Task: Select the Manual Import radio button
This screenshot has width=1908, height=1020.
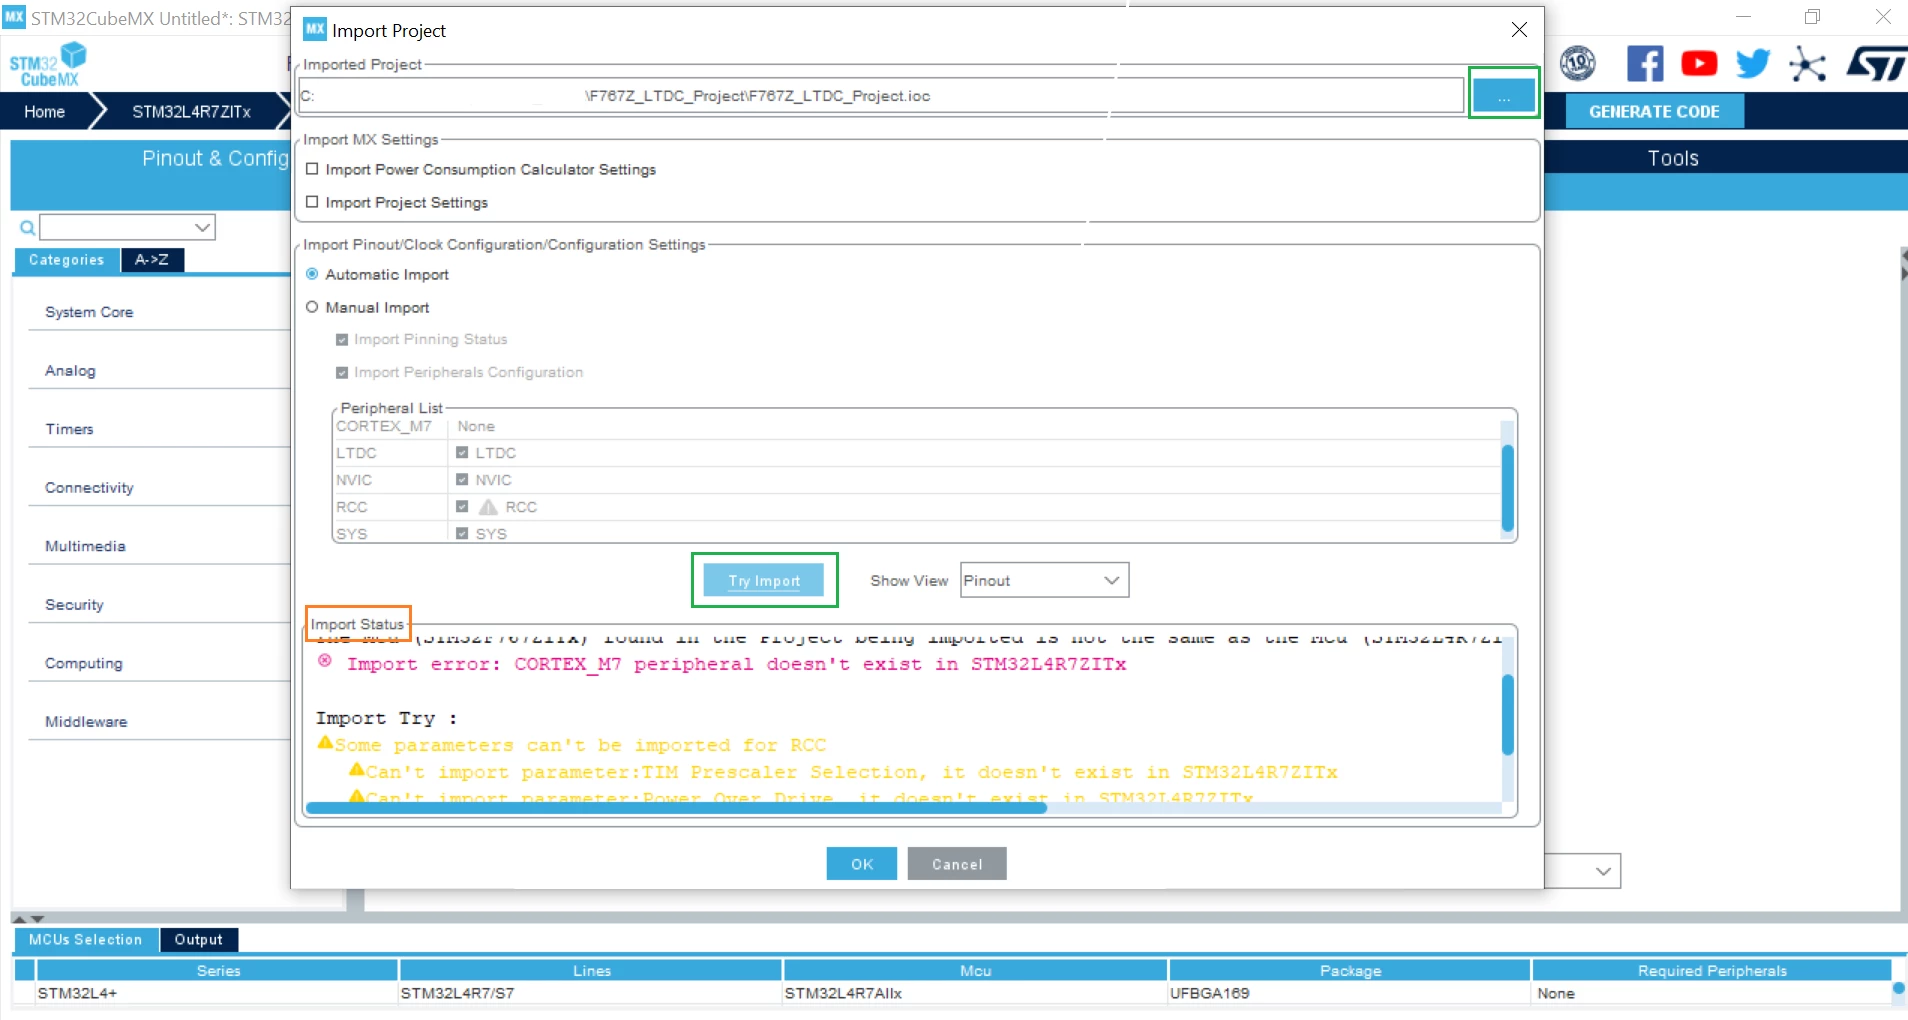Action: [312, 307]
